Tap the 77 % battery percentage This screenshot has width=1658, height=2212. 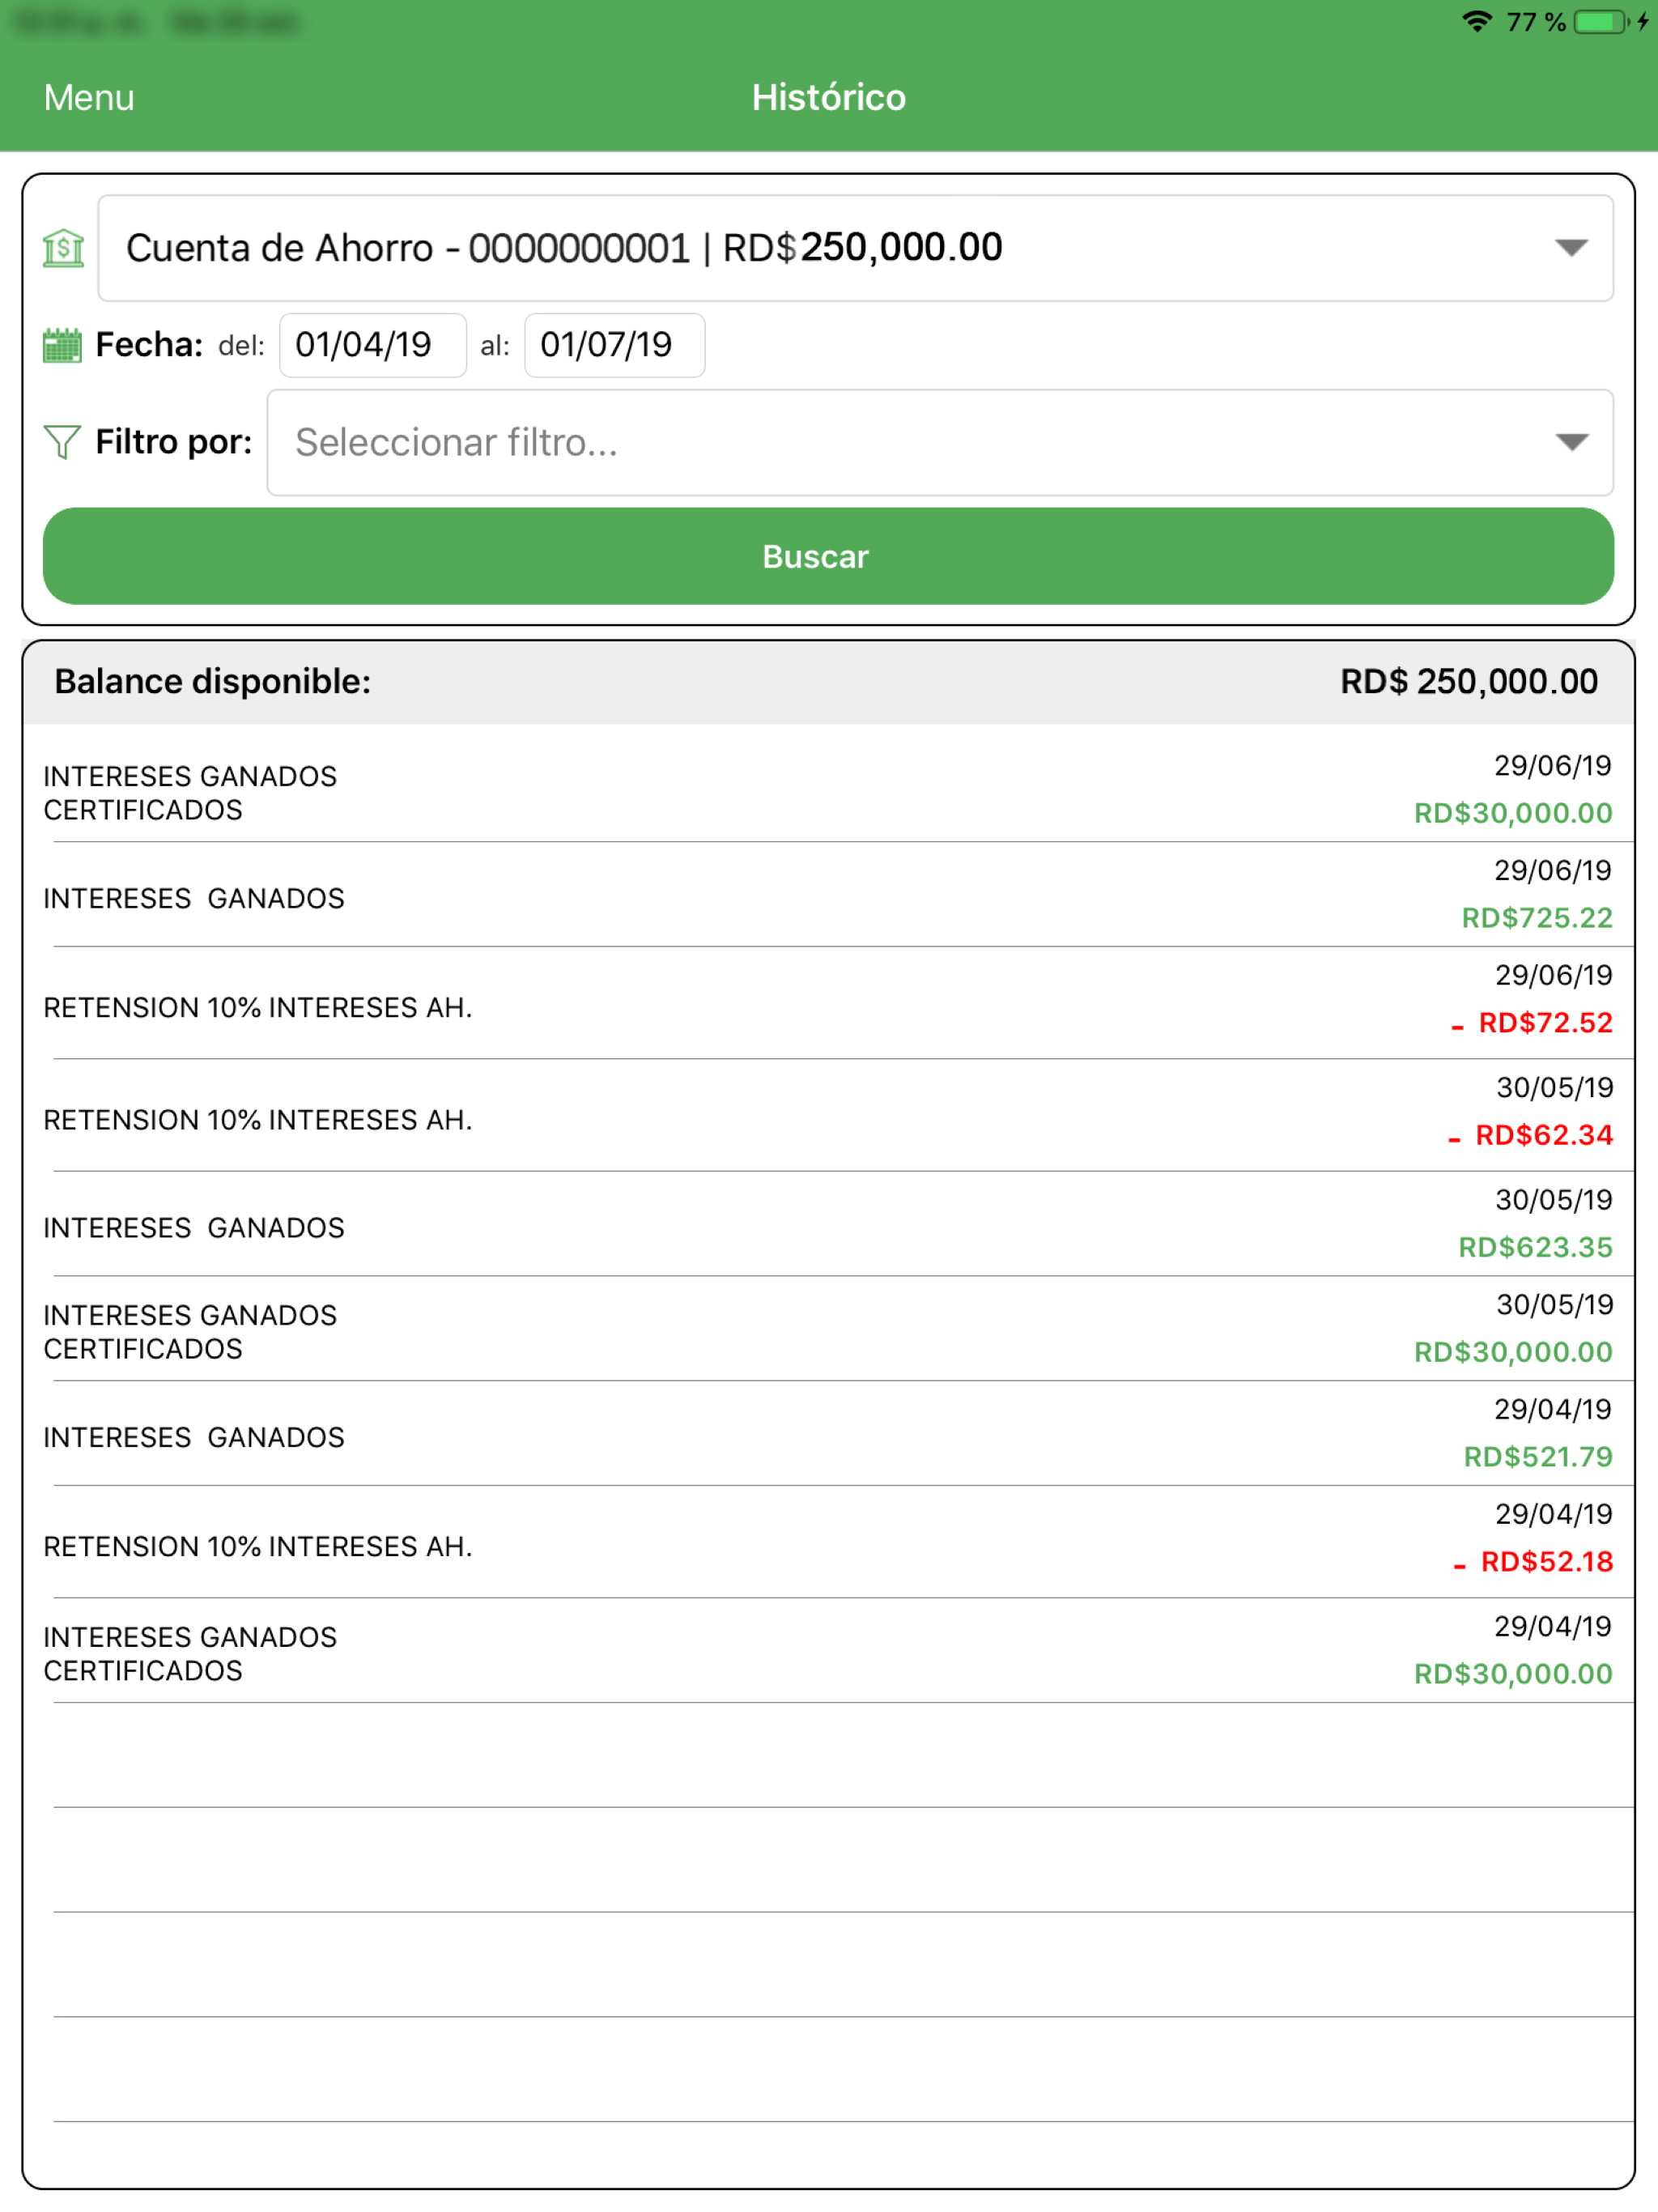point(1535,22)
